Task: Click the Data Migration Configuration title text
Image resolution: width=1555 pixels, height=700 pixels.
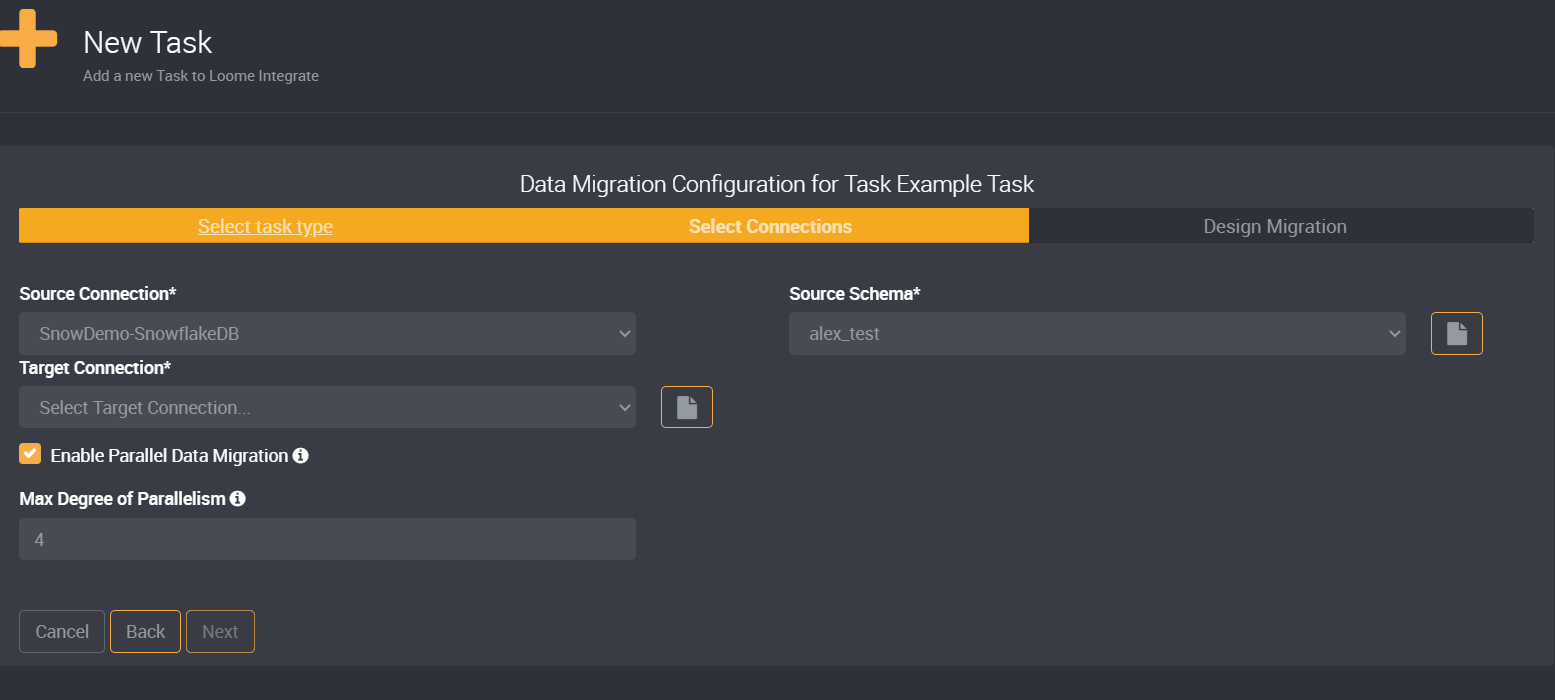Action: click(777, 184)
